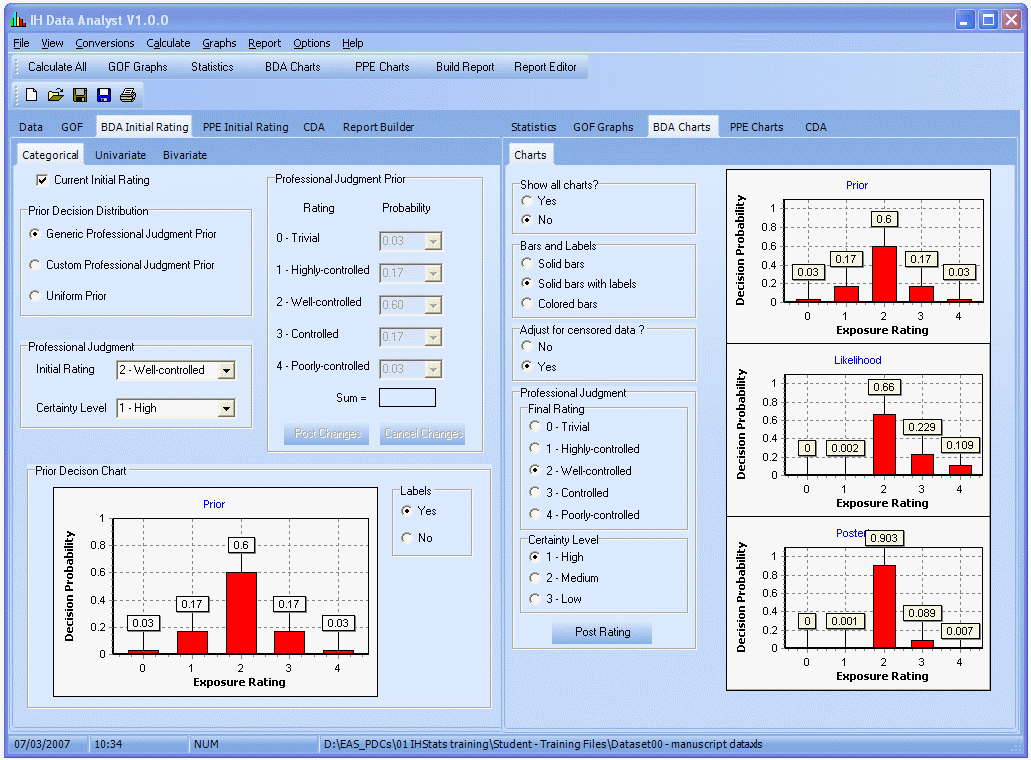Image resolution: width=1031 pixels, height=760 pixels.
Task: Open a file with the folder icon
Action: click(55, 95)
